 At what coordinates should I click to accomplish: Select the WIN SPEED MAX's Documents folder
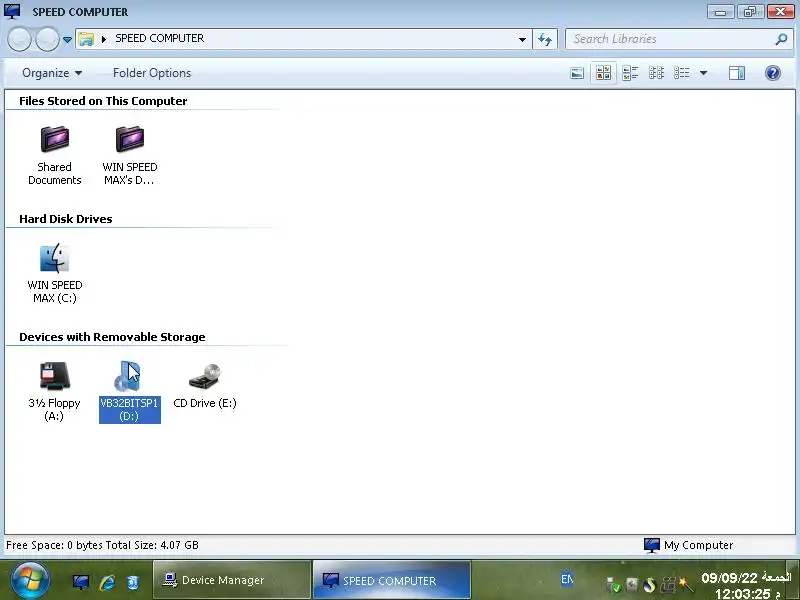click(130, 155)
